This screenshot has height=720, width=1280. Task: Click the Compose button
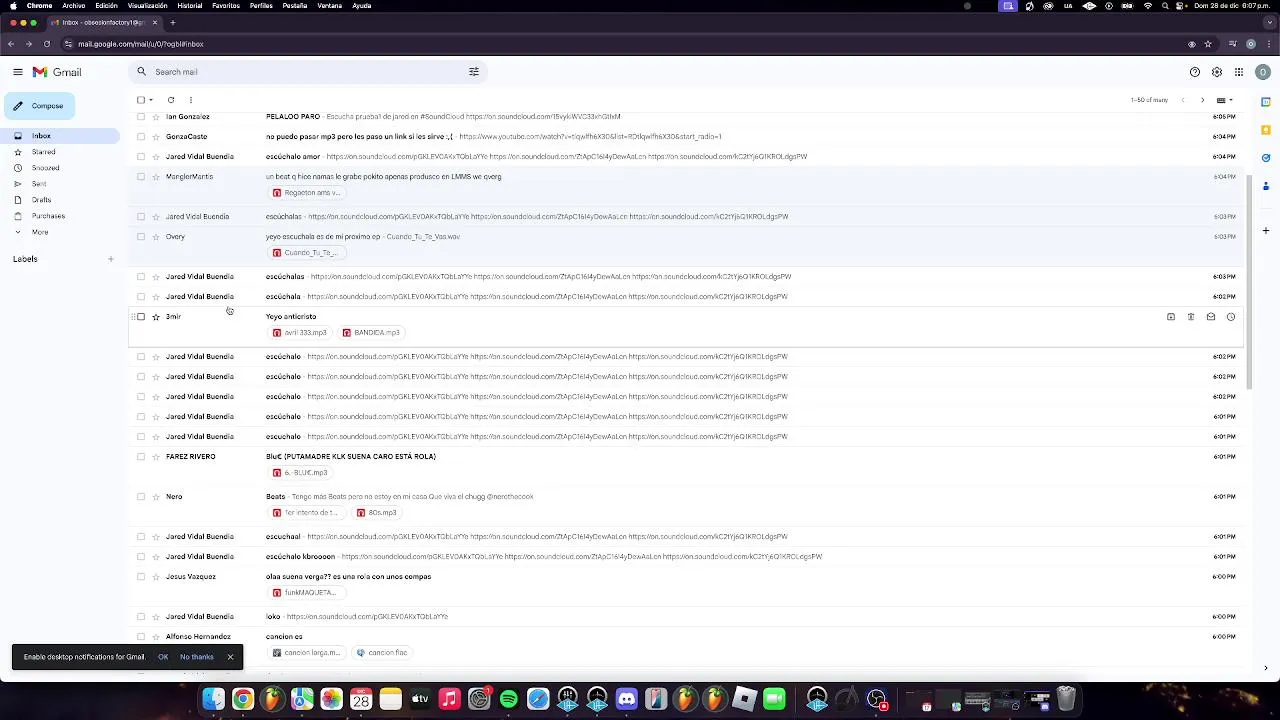pyautogui.click(x=38, y=106)
